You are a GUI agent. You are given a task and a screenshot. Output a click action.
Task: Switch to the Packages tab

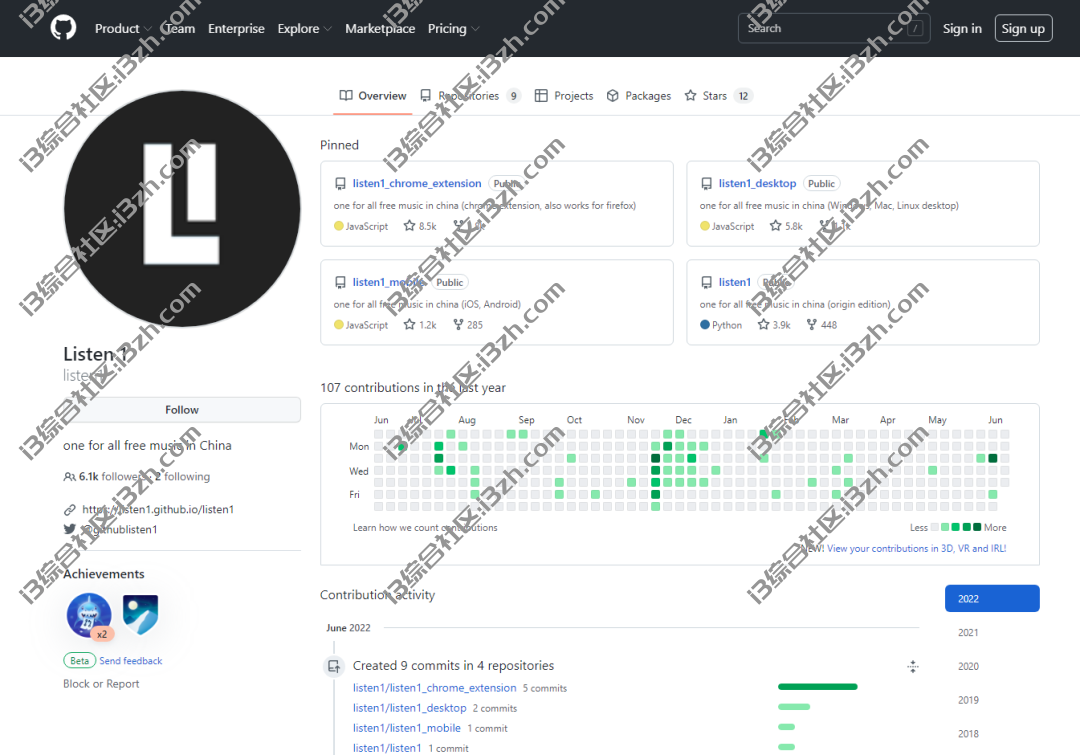(x=638, y=96)
